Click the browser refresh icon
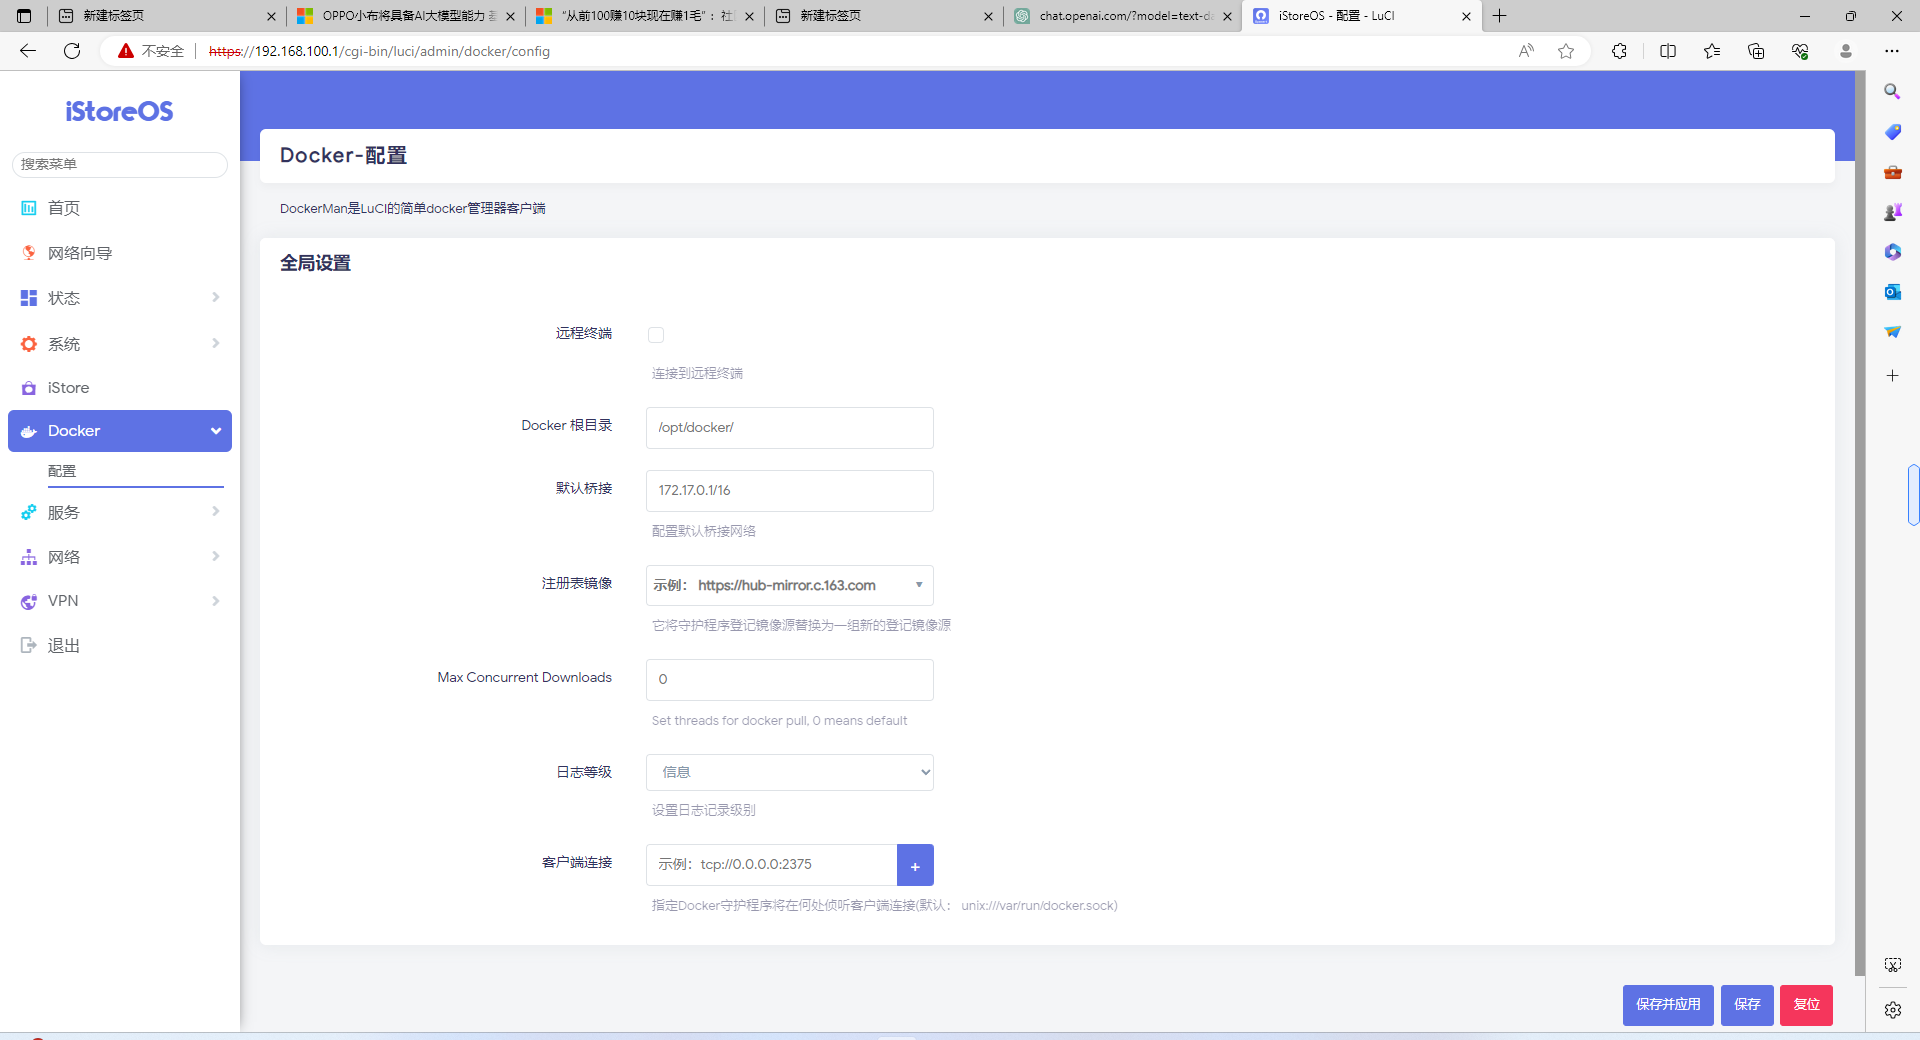Viewport: 1920px width, 1040px height. 72,51
